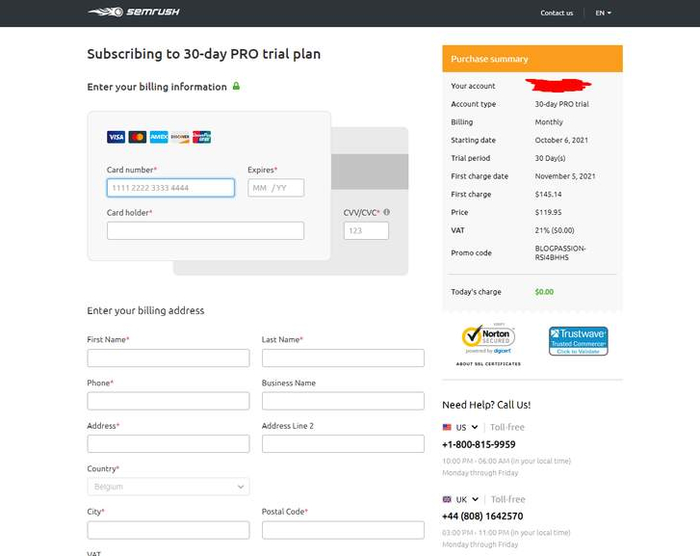Click promo code BLOGPASSION-RSI4BHHS

(x=560, y=253)
